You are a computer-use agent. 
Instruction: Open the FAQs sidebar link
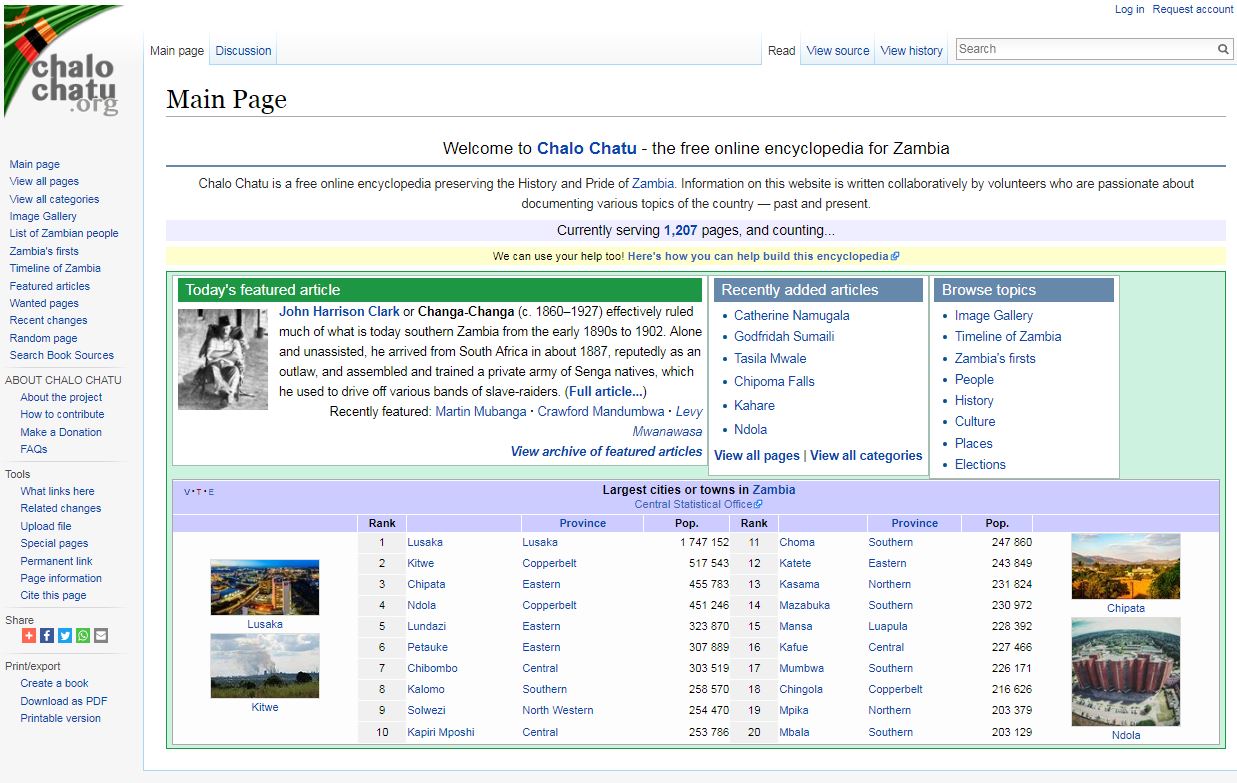pyautogui.click(x=34, y=449)
